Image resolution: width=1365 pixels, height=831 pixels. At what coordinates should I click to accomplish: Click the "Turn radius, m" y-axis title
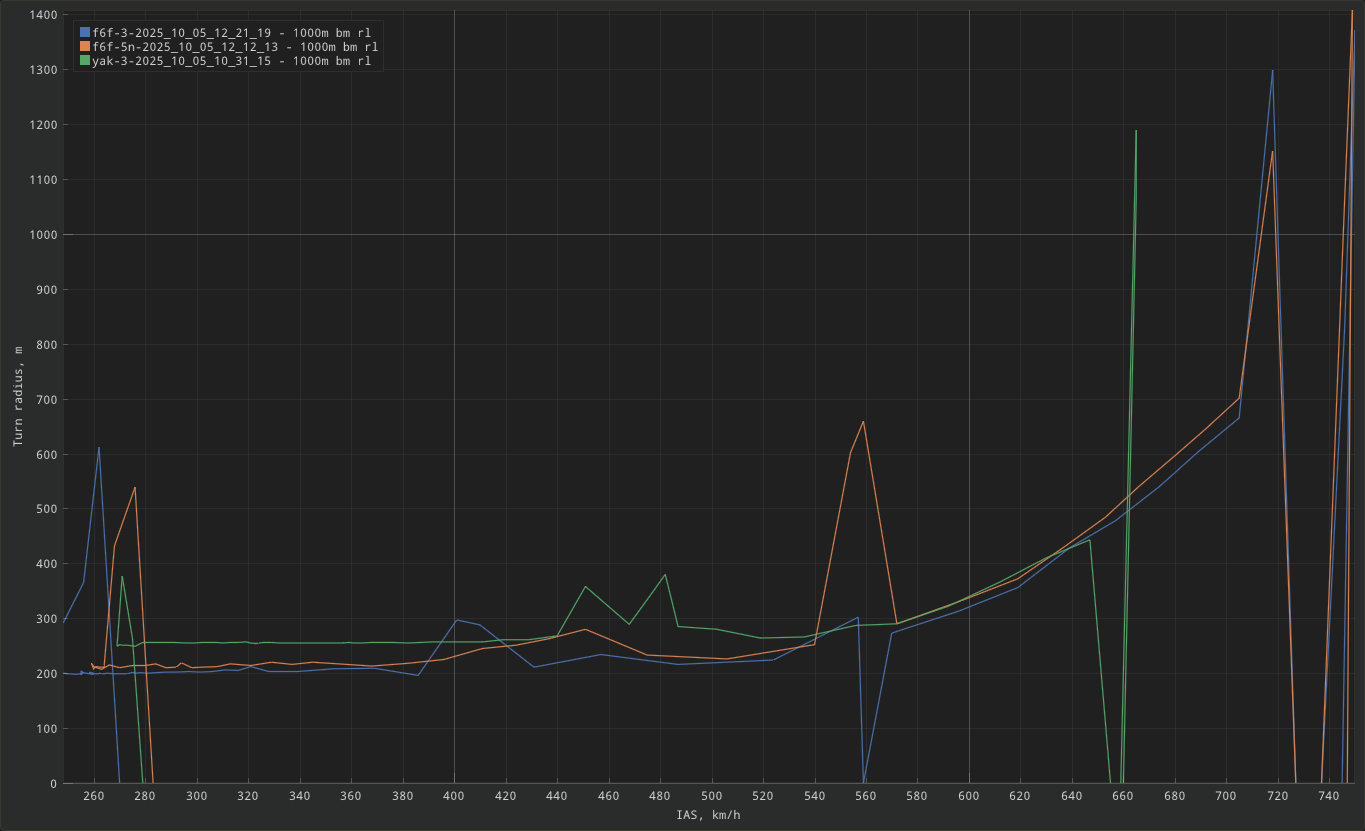17,396
